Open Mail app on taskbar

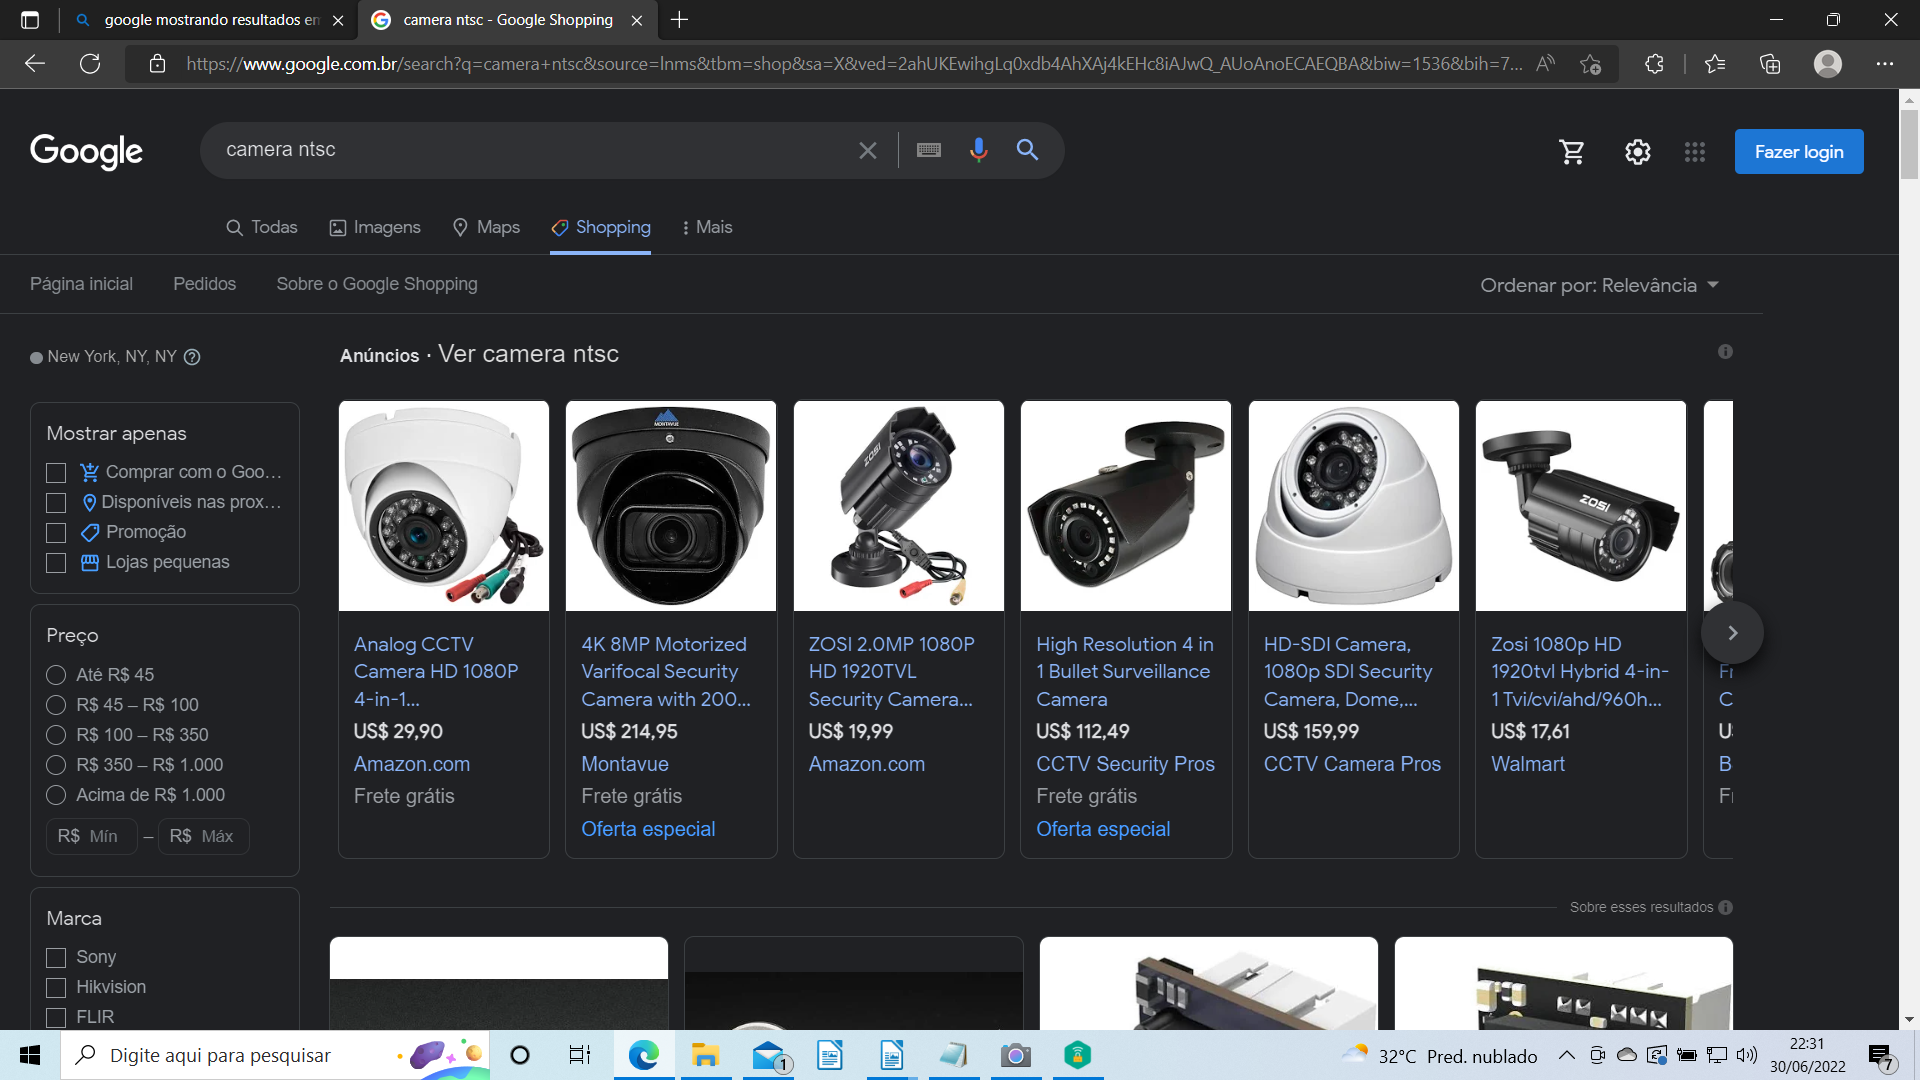click(768, 1055)
